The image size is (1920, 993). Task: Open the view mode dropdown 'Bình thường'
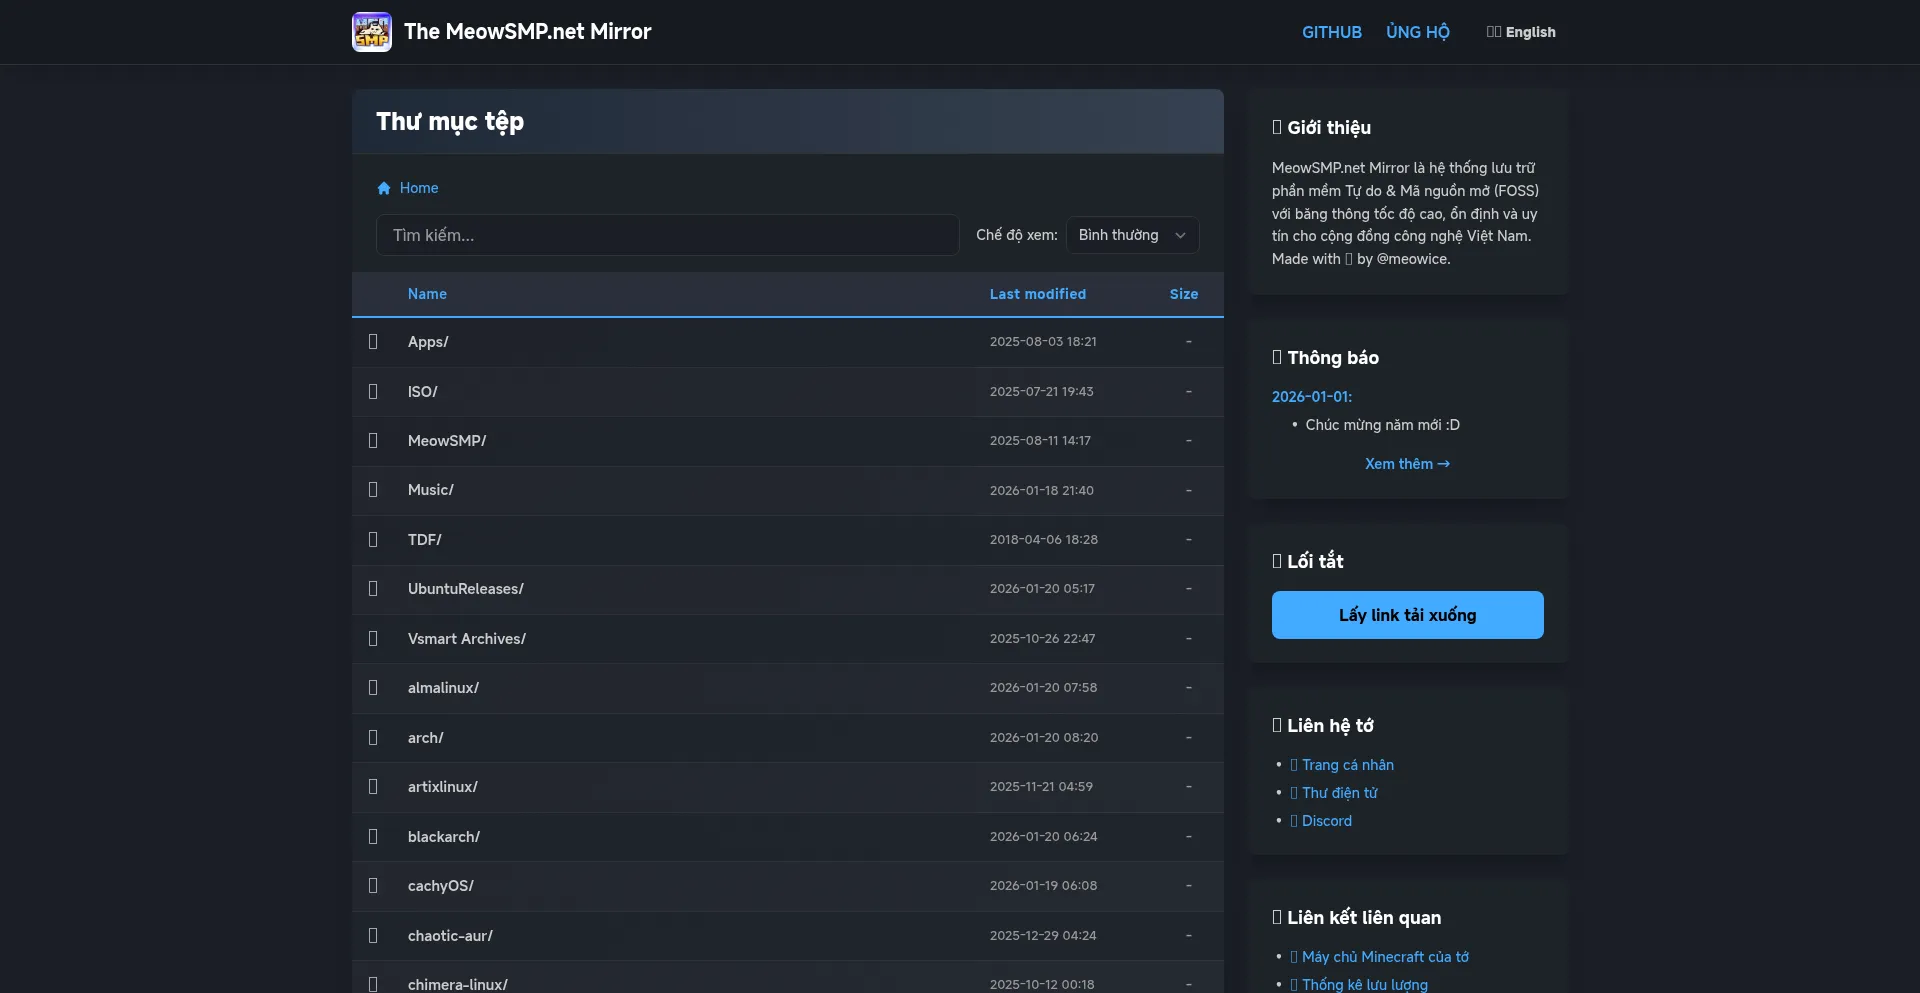click(1132, 235)
